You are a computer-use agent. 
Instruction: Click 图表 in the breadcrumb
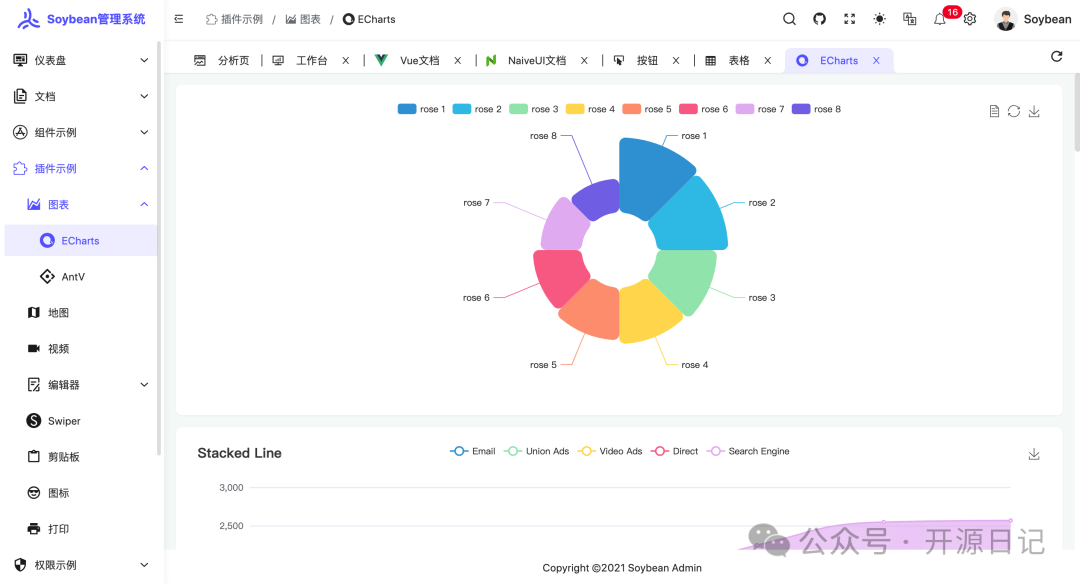pos(303,19)
